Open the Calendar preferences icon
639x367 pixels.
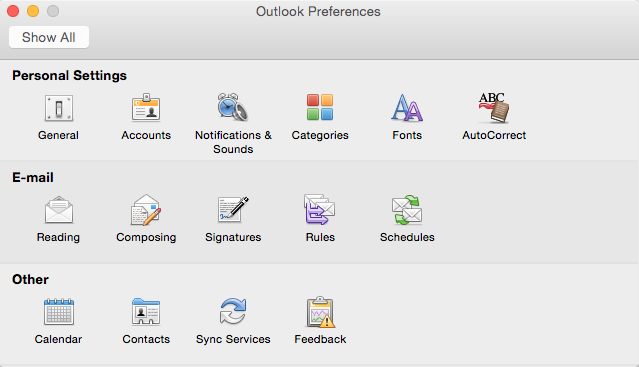[59, 312]
